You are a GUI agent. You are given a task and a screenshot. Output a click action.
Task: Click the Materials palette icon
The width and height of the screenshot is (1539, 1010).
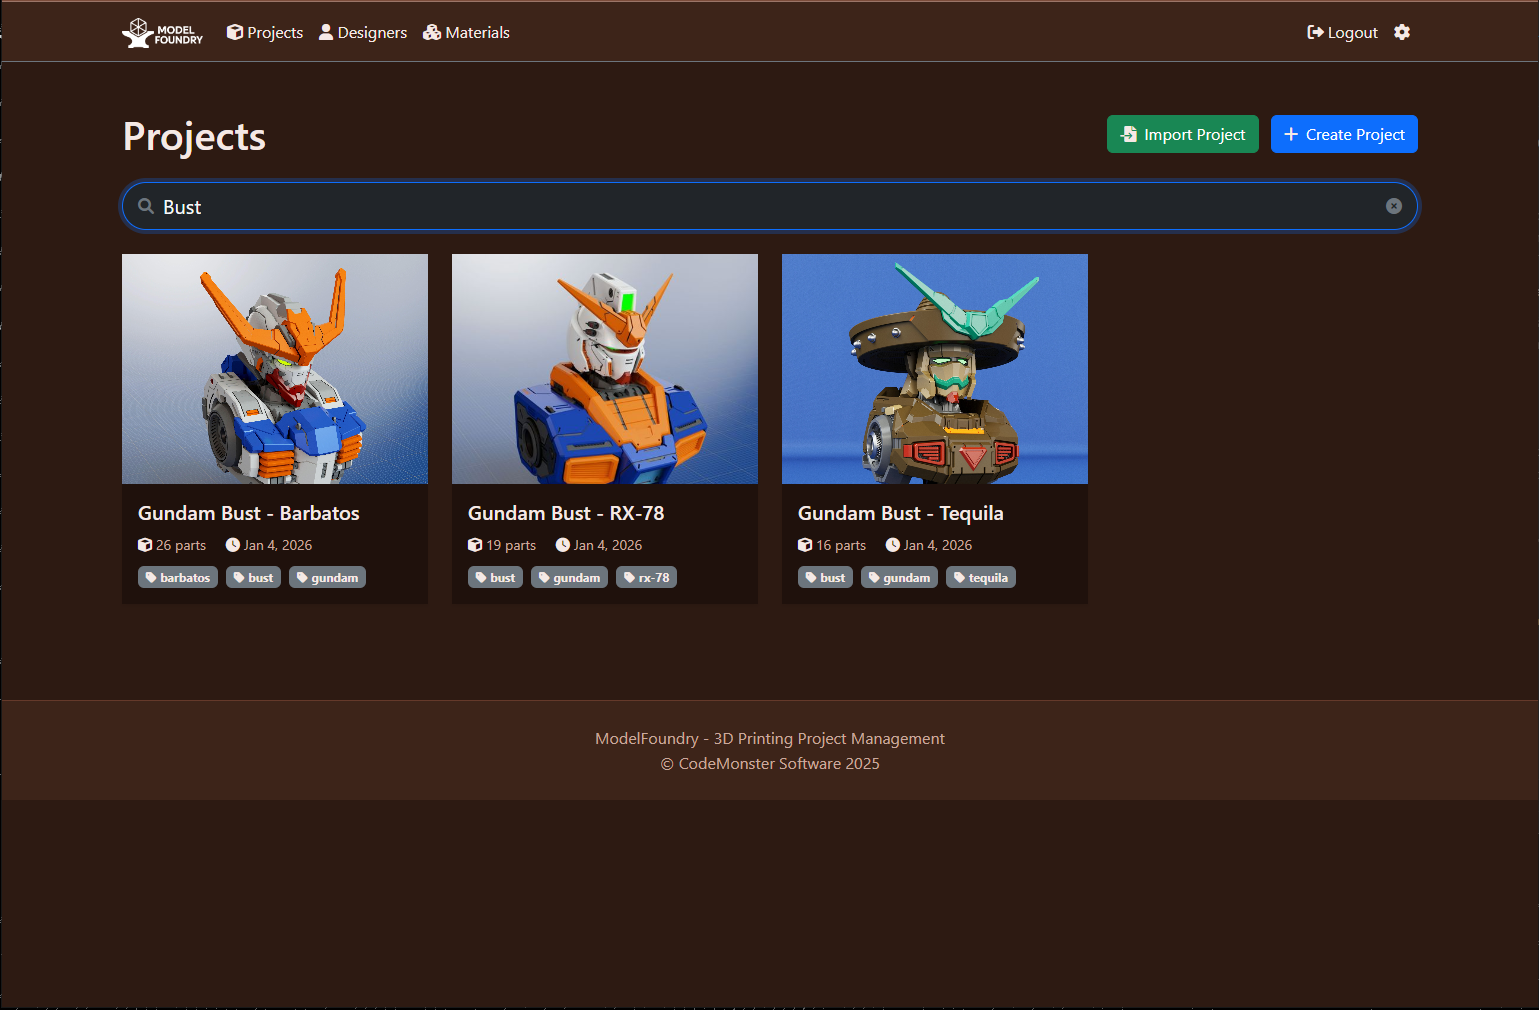pos(432,32)
